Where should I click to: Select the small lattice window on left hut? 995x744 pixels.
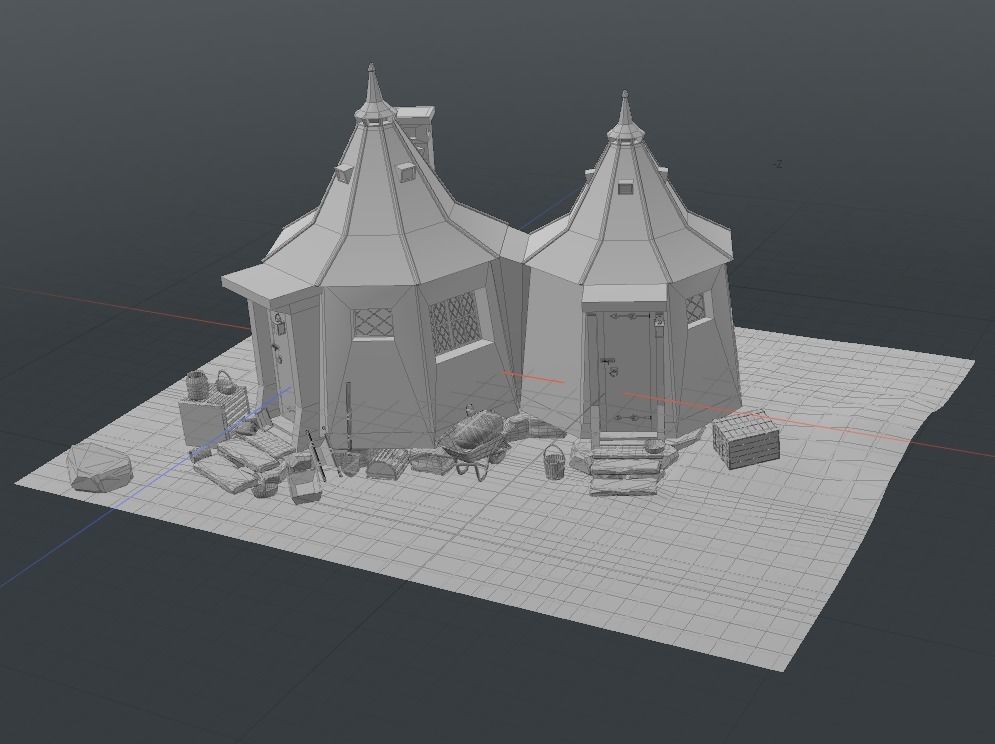[372, 322]
